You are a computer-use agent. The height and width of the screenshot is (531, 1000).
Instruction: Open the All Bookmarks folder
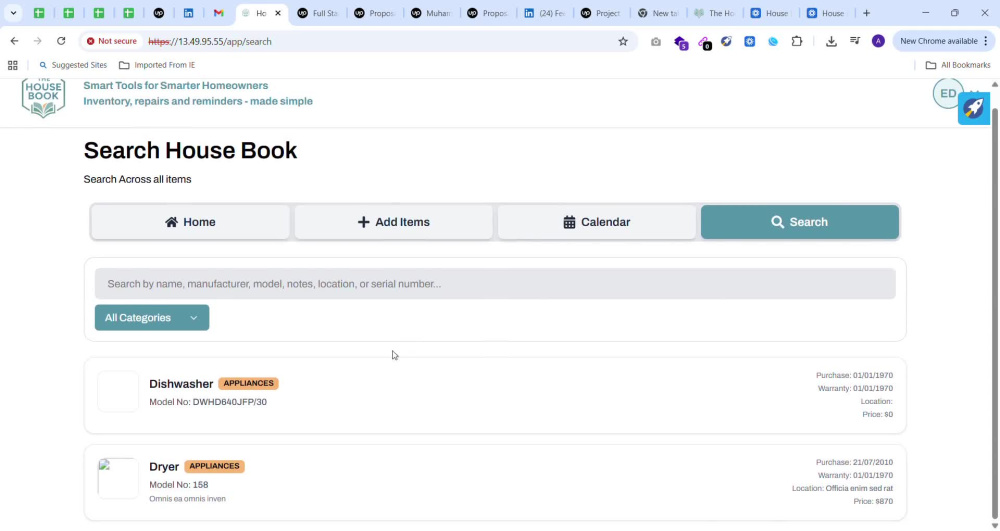958,65
